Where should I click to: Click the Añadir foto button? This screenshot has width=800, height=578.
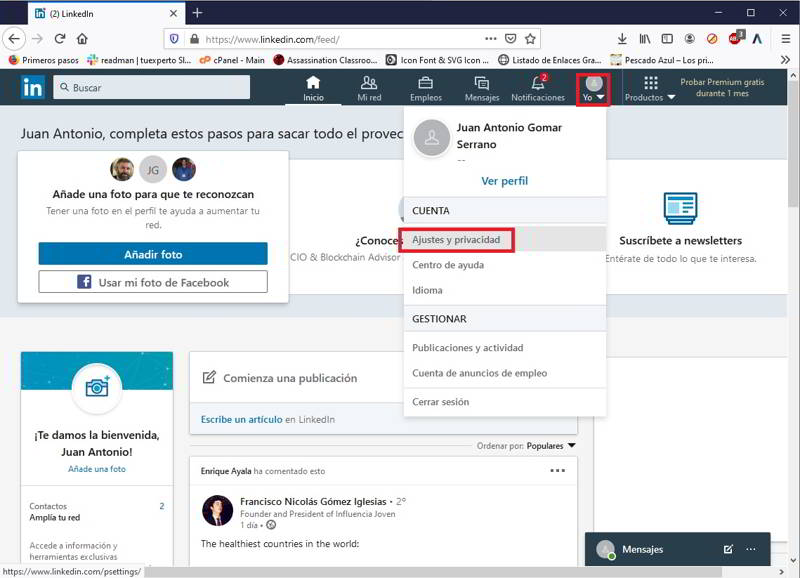coord(153,253)
